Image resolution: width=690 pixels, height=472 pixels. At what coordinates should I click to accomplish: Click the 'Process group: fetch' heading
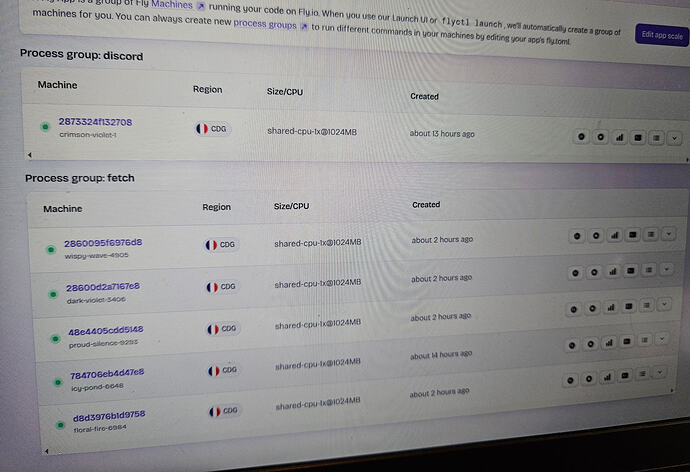pyautogui.click(x=80, y=178)
